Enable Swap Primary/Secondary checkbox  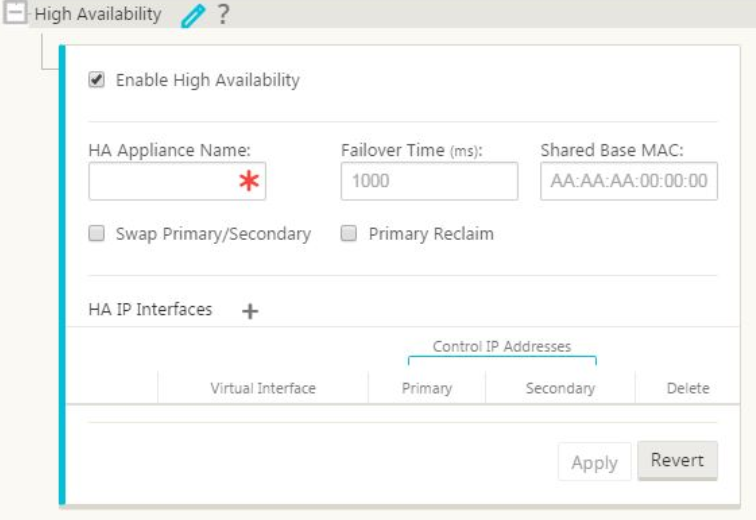point(96,233)
